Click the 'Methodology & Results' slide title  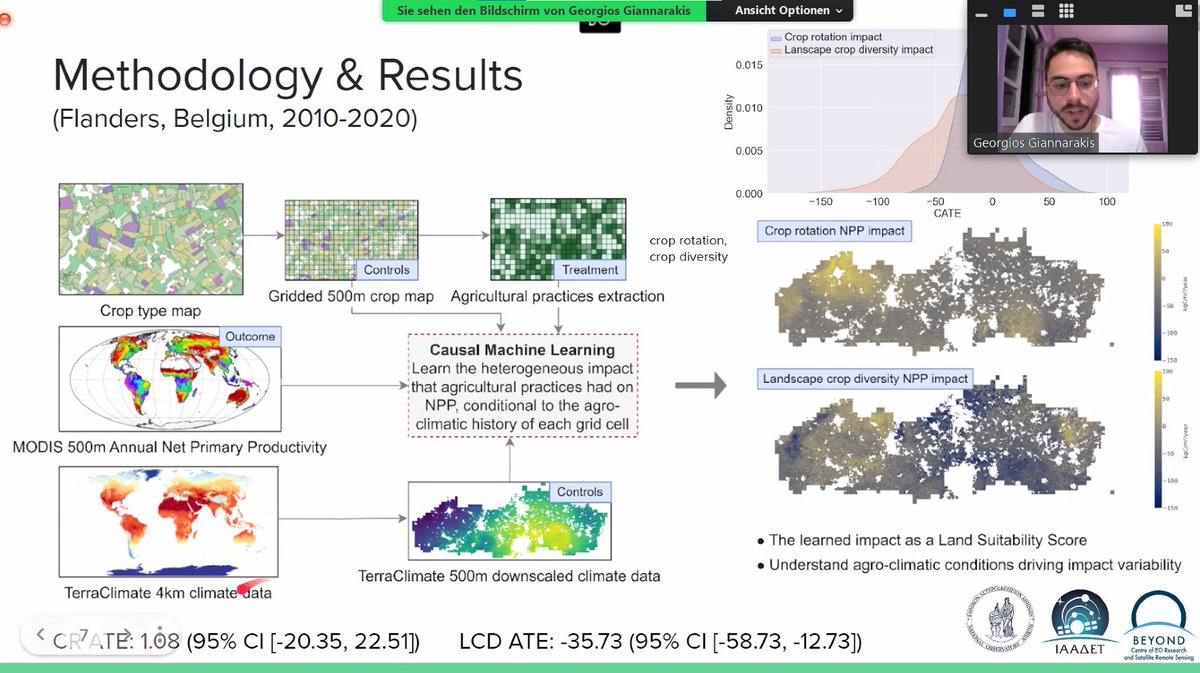pos(287,76)
